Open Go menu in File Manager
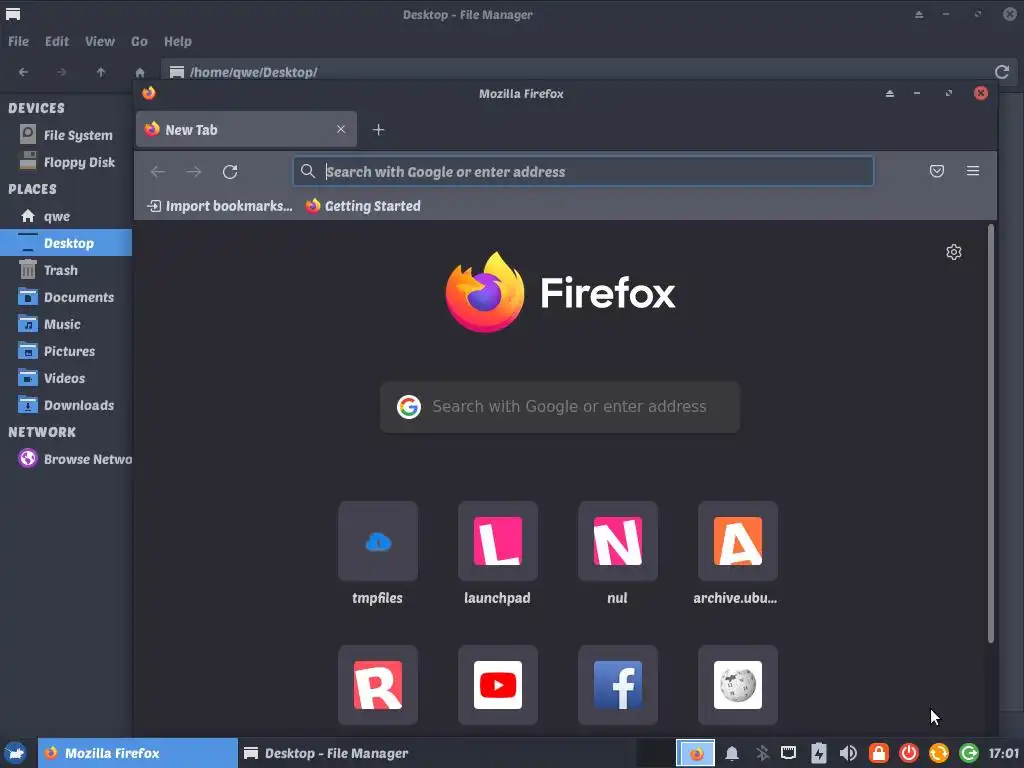The image size is (1024, 768). pos(139,41)
